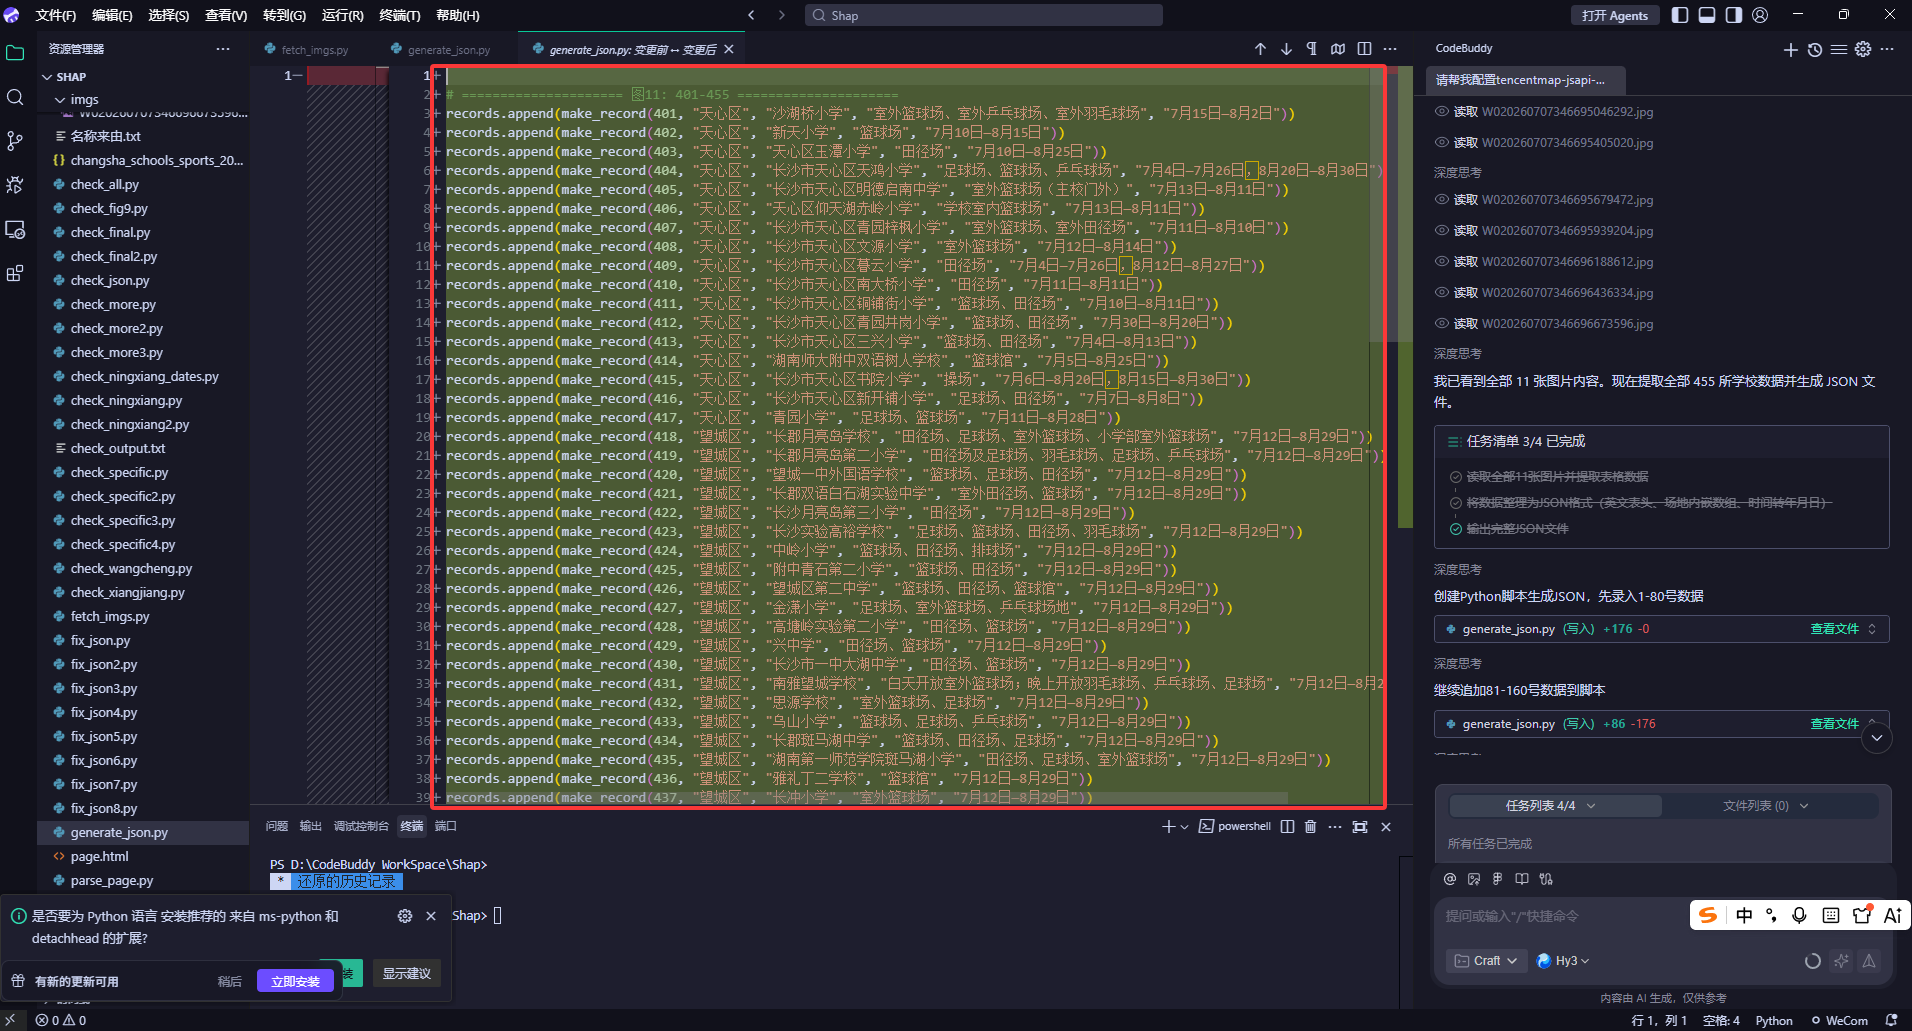Click the Shap command center search box
The width and height of the screenshot is (1912, 1031).
pos(984,15)
